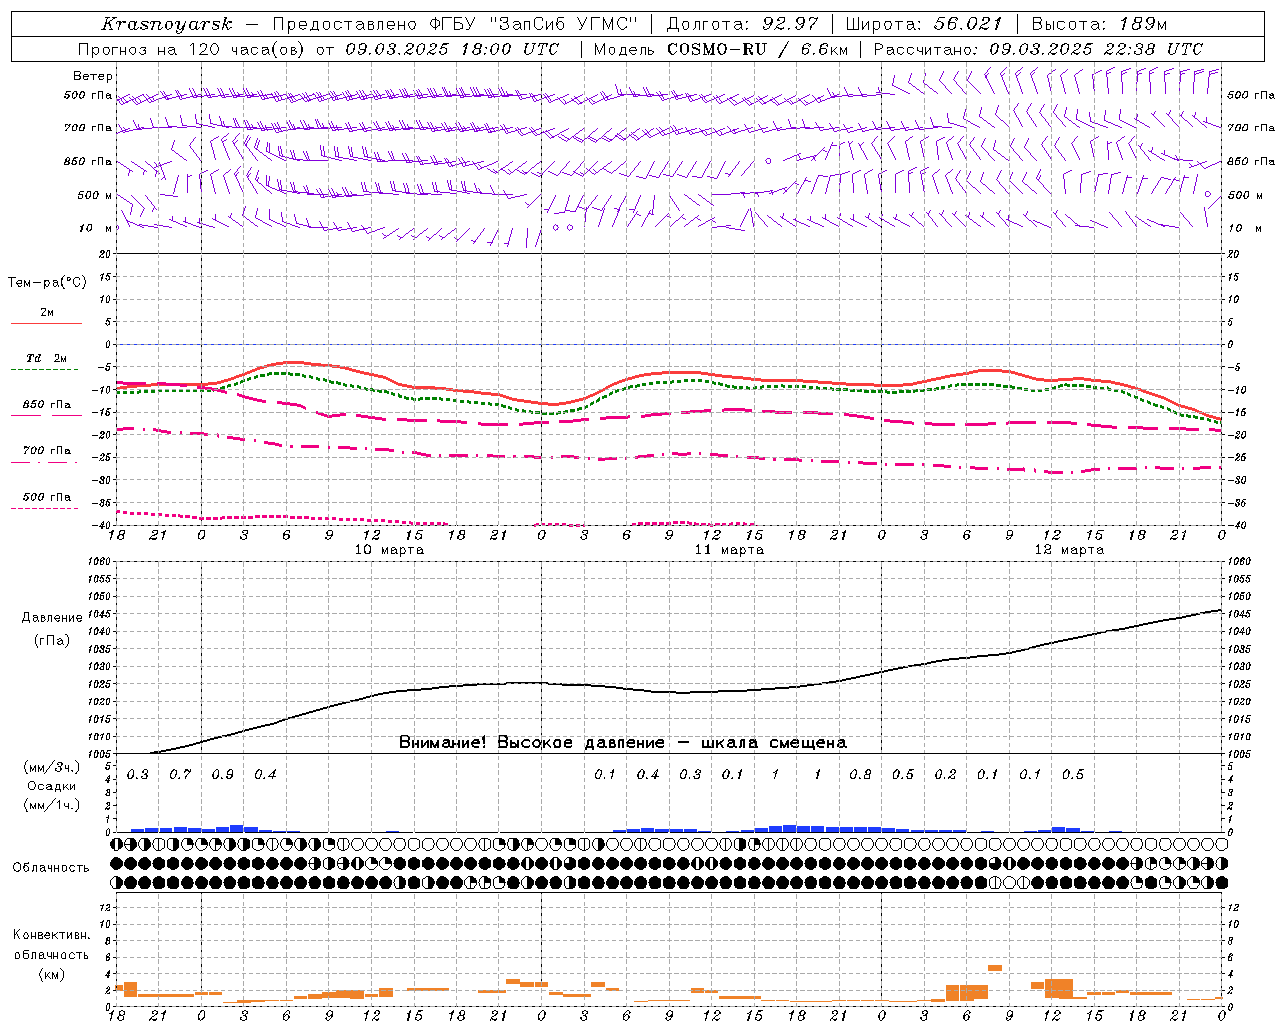Click the 11 марта date label
Viewport: 1280px width, 1024px height.
pyautogui.click(x=729, y=550)
